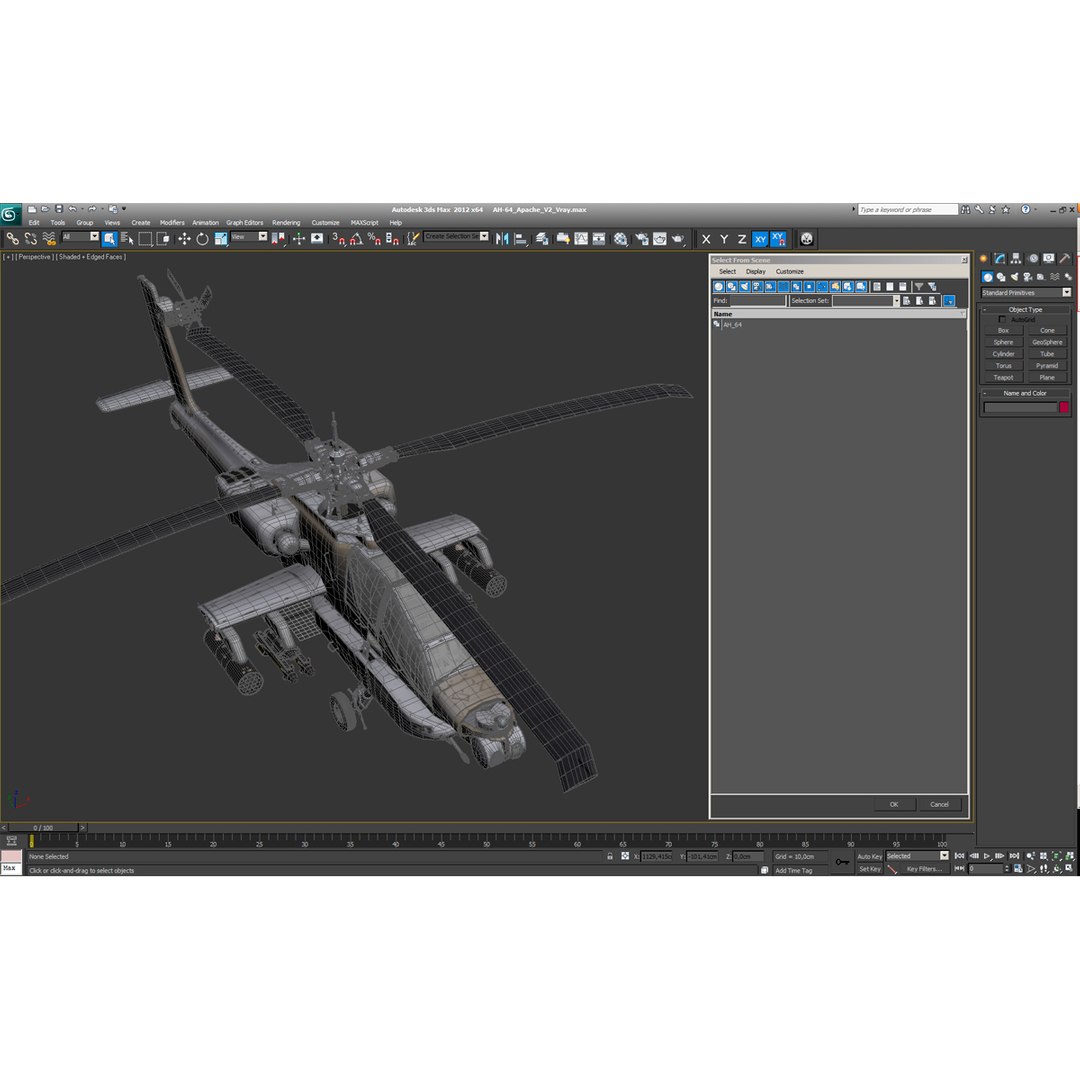Click the Auto Key button

tap(869, 856)
